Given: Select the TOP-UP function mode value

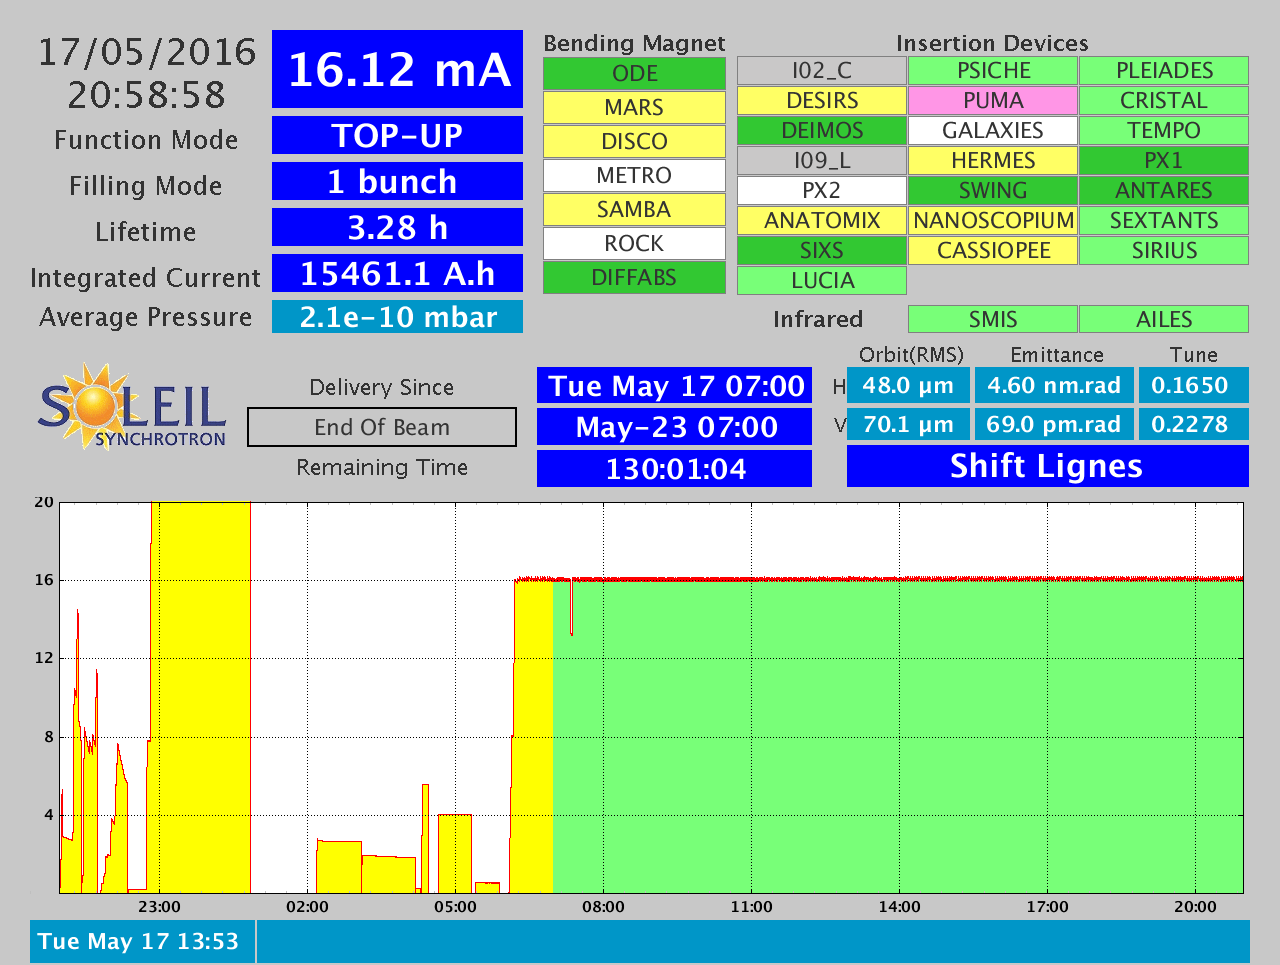Looking at the screenshot, I should (x=397, y=135).
